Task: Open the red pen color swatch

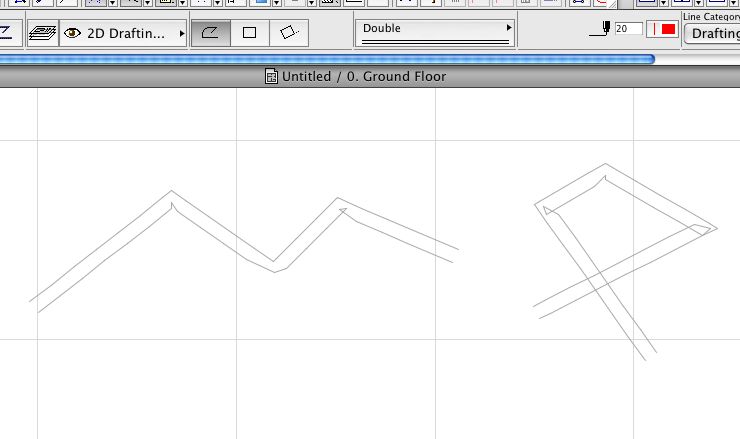Action: point(663,29)
